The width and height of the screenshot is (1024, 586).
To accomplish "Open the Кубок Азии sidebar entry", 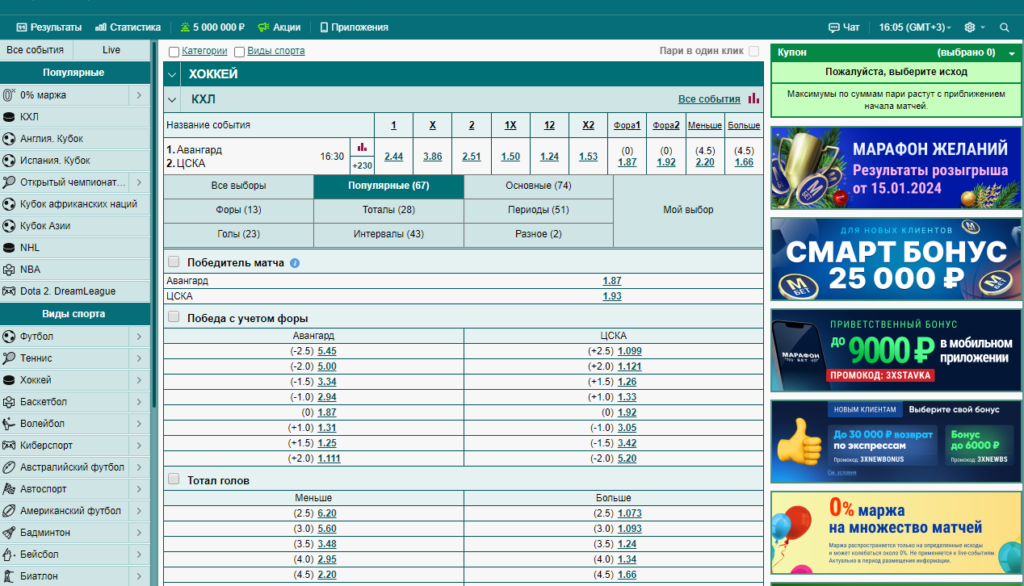I will pyautogui.click(x=75, y=226).
